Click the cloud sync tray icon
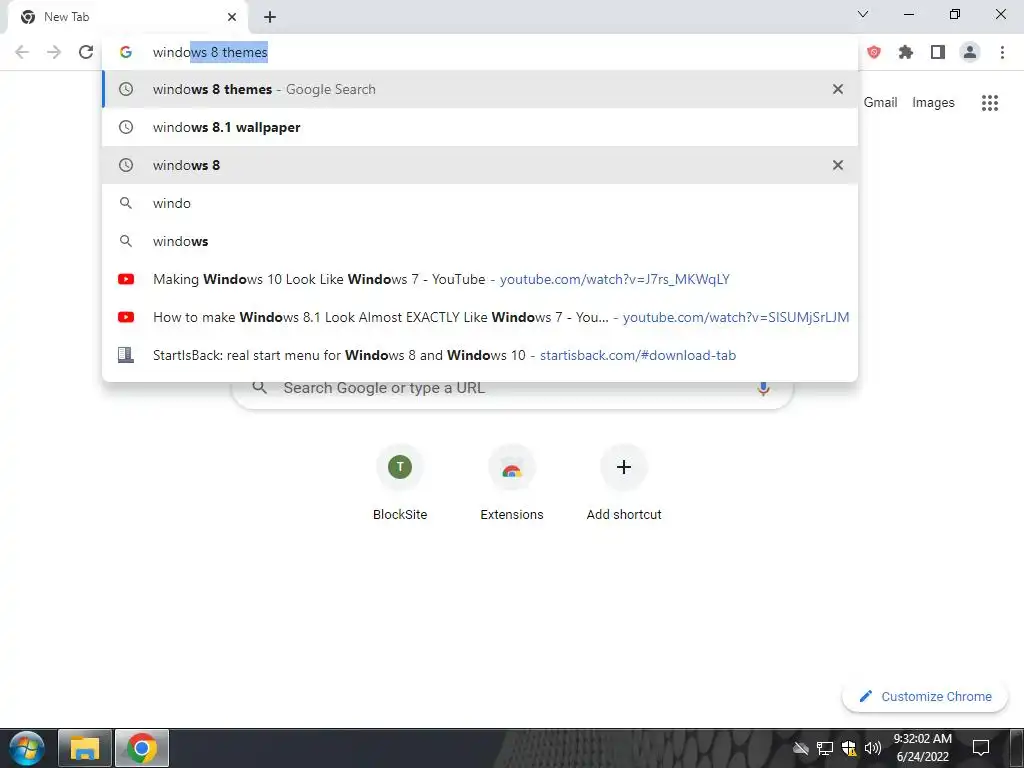The height and width of the screenshot is (768, 1024). click(801, 748)
